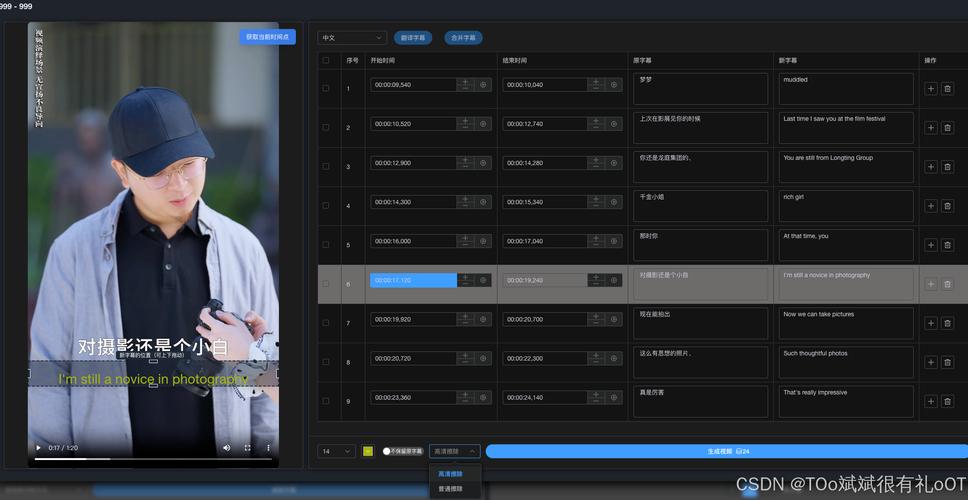The image size is (968, 500).
Task: Delete subtitle row 3 with trash icon
Action: (947, 167)
